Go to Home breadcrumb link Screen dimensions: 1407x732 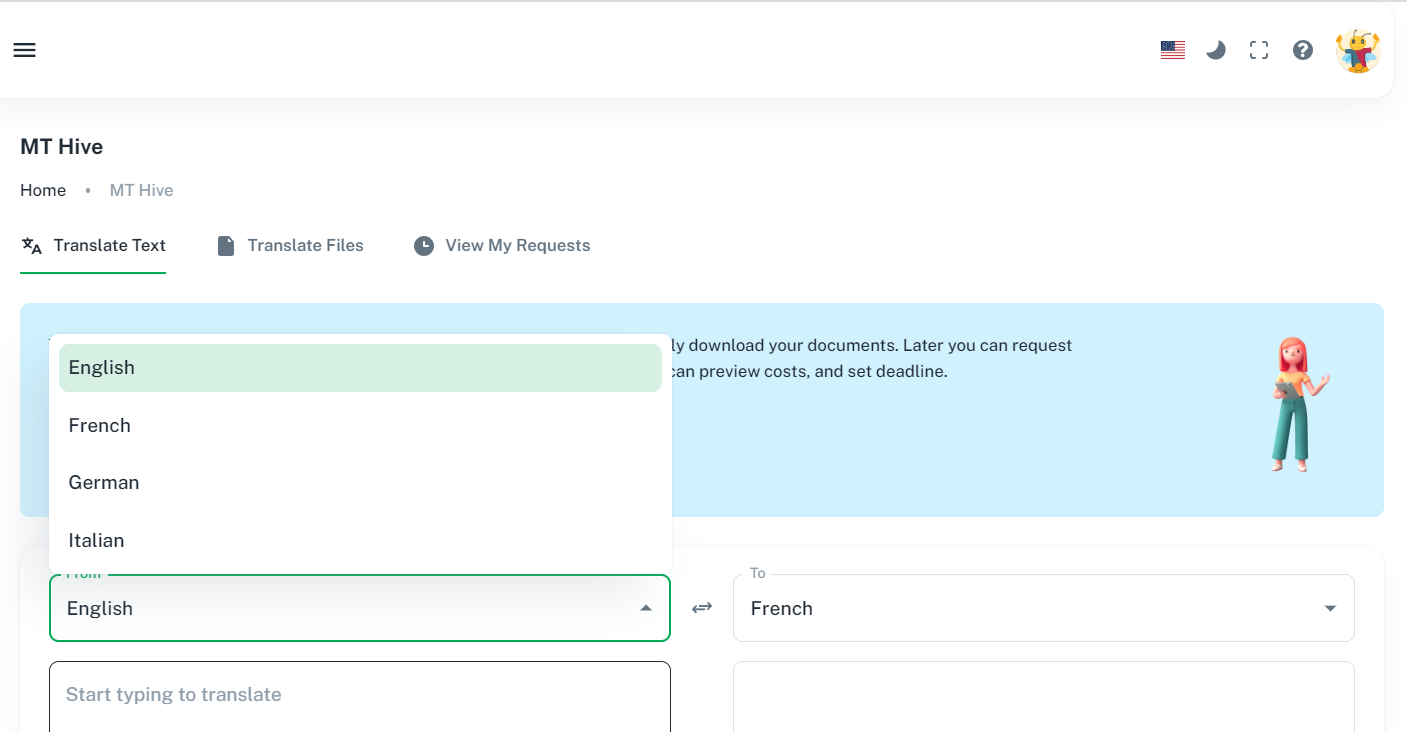pos(43,191)
